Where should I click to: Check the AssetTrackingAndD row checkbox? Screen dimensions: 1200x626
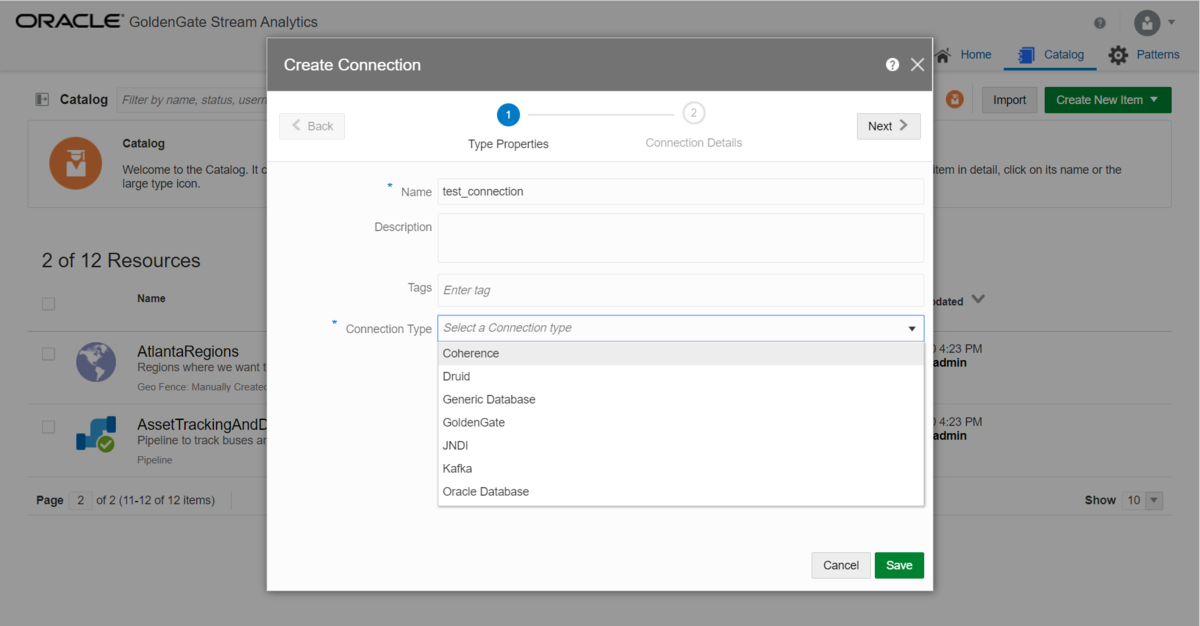tap(48, 426)
